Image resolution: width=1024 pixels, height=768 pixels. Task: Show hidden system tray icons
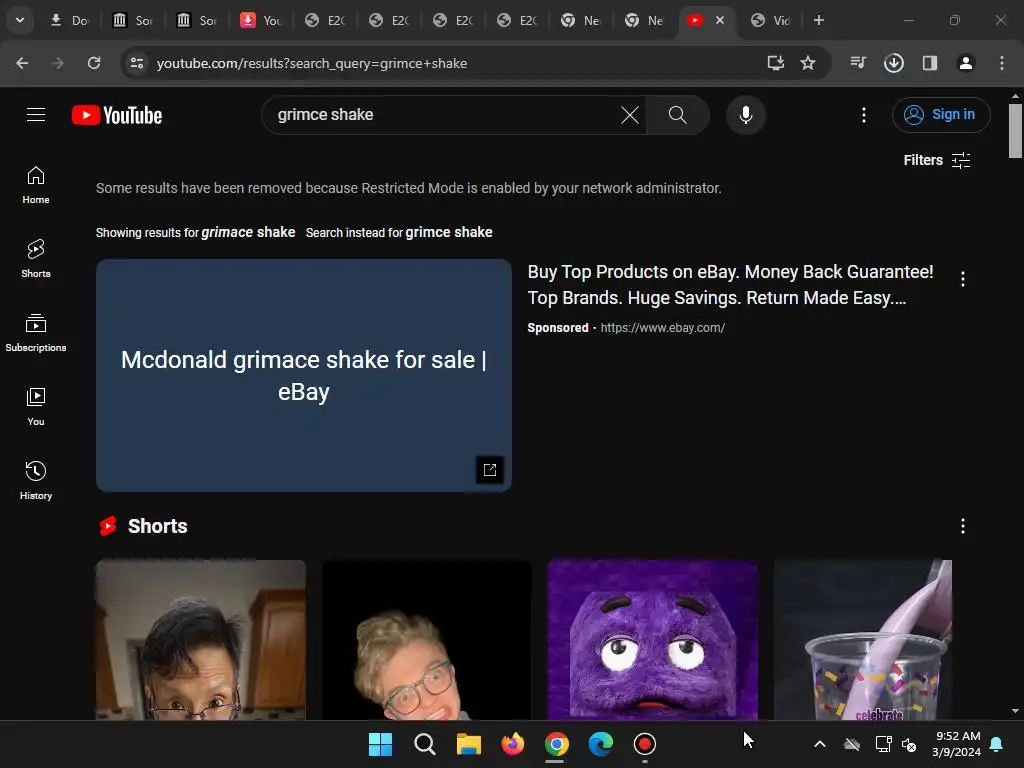pyautogui.click(x=820, y=744)
